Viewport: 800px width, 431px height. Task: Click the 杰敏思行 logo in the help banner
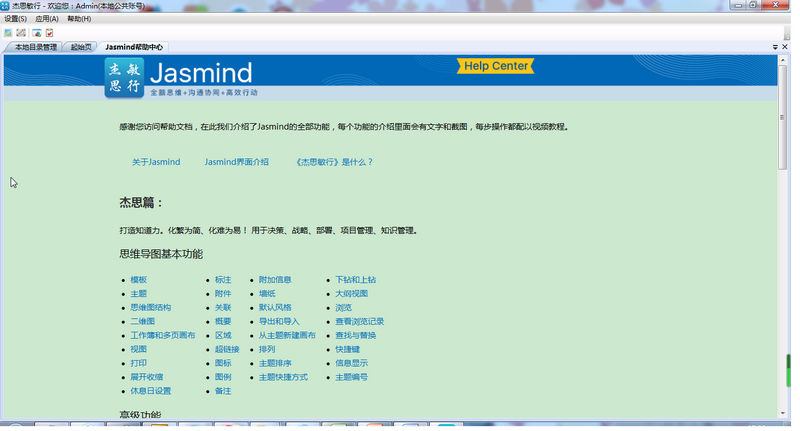coord(124,78)
